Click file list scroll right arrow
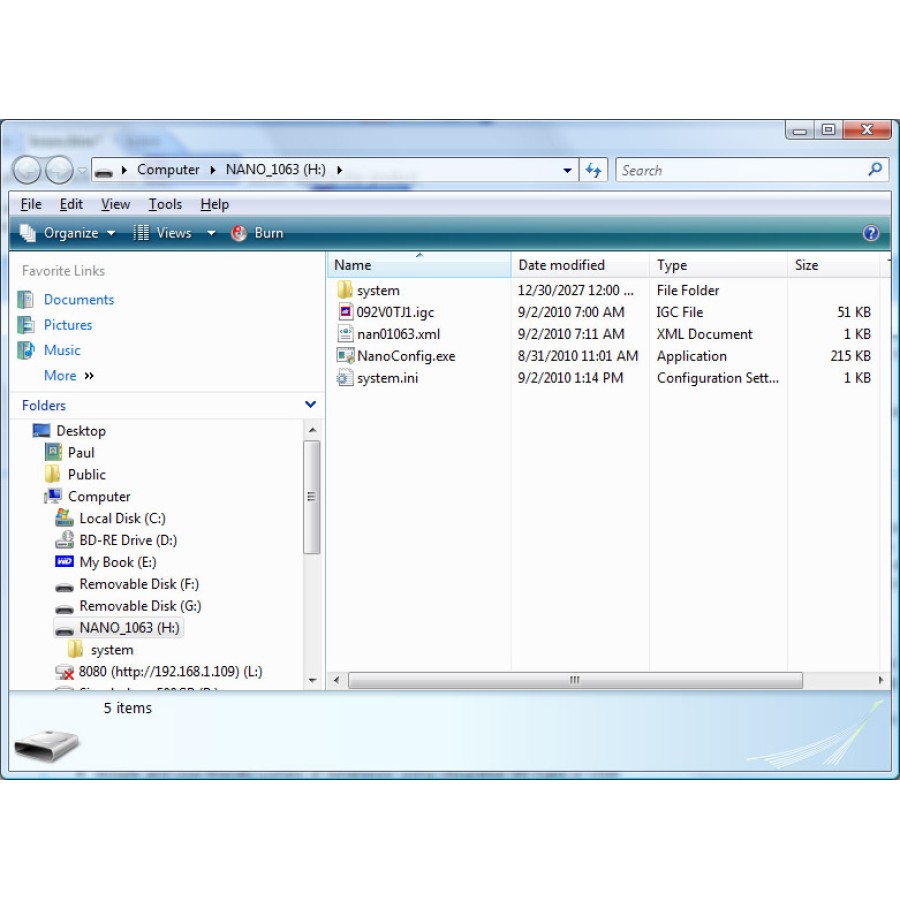 (x=880, y=680)
